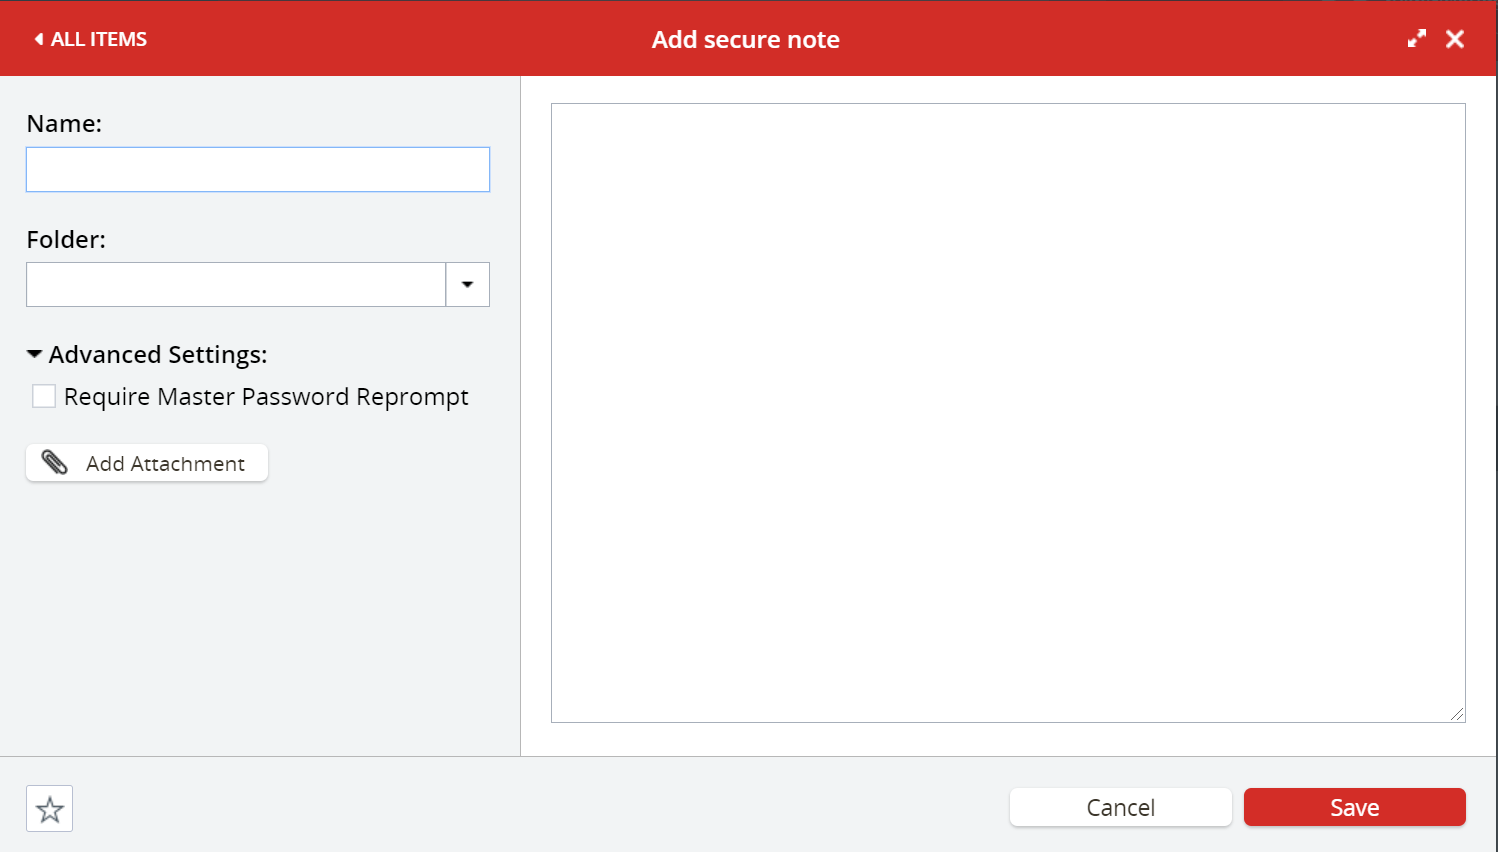Screen dimensions: 1498x852
Task: Click the note area resize handle
Action: click(1458, 716)
